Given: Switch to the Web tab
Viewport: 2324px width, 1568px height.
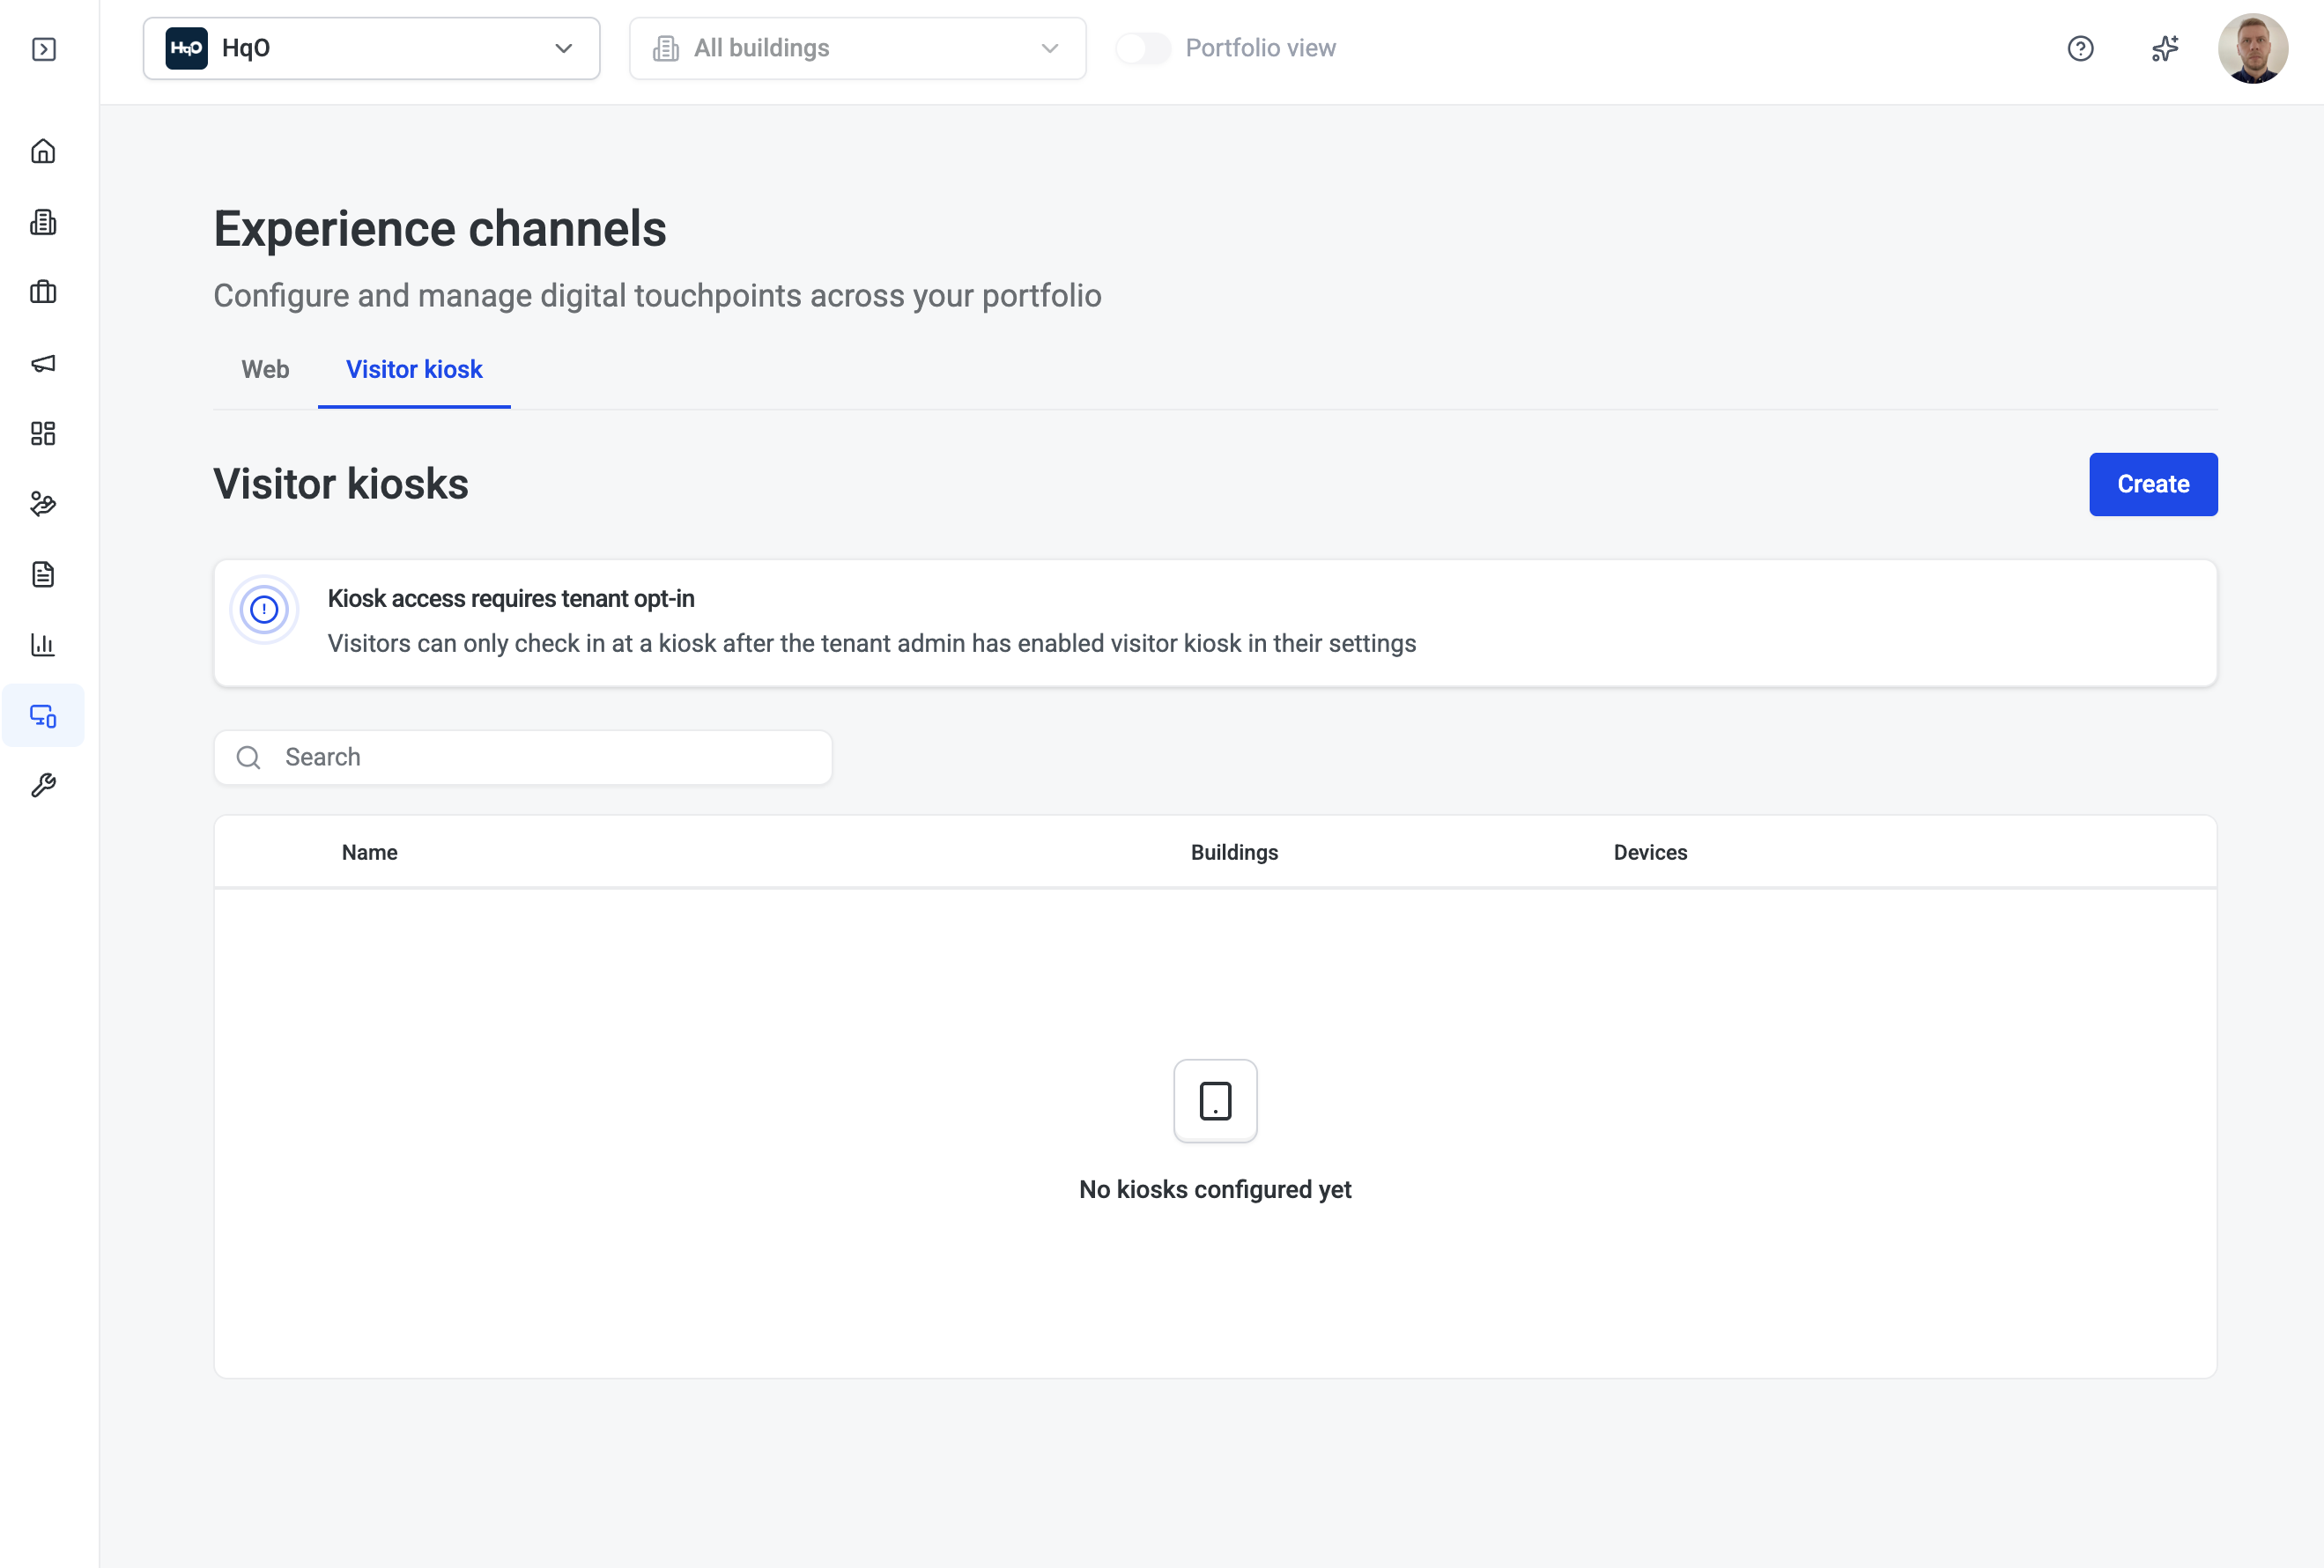Looking at the screenshot, I should [265, 370].
